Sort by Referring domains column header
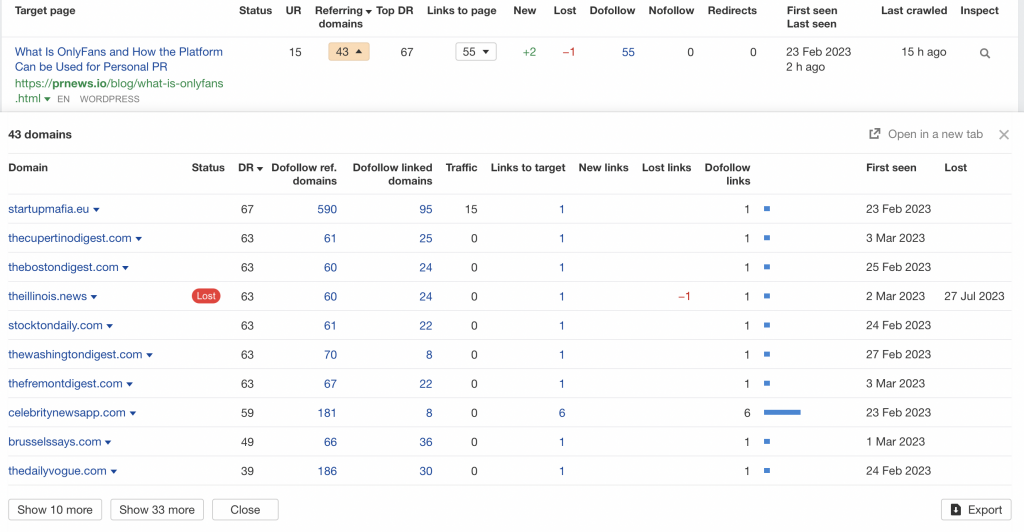This screenshot has width=1024, height=532. [343, 17]
